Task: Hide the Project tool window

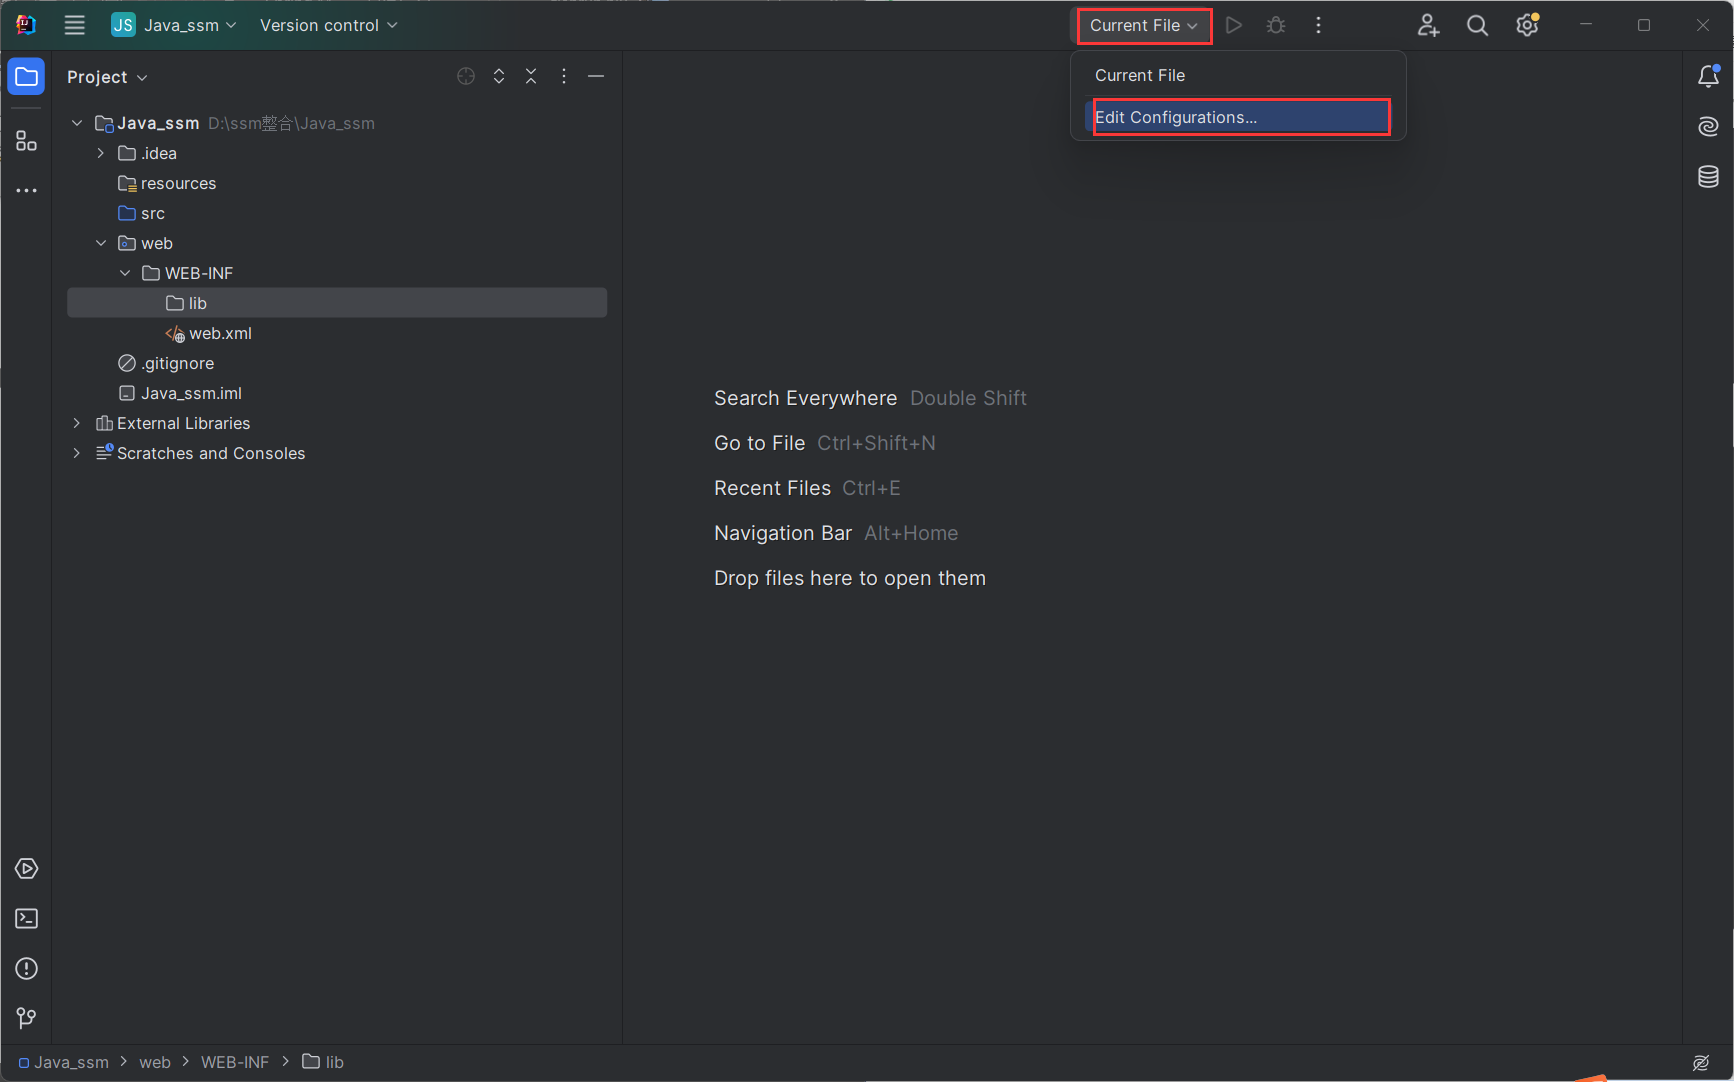Action: tap(596, 77)
